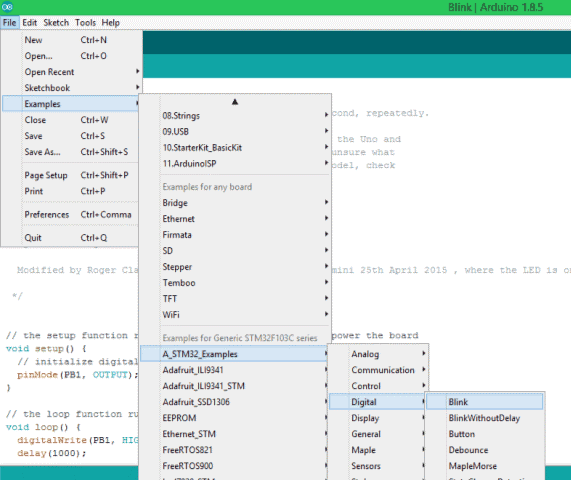Viewport: 571px width, 480px height.
Task: Expand the Temboo examples
Action: (235, 283)
